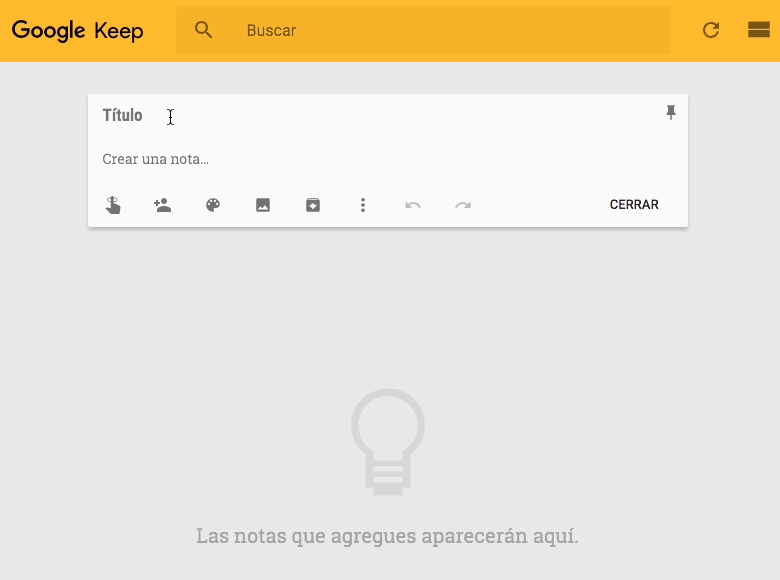
Task: Refresh notes using the reload icon
Action: coord(711,30)
